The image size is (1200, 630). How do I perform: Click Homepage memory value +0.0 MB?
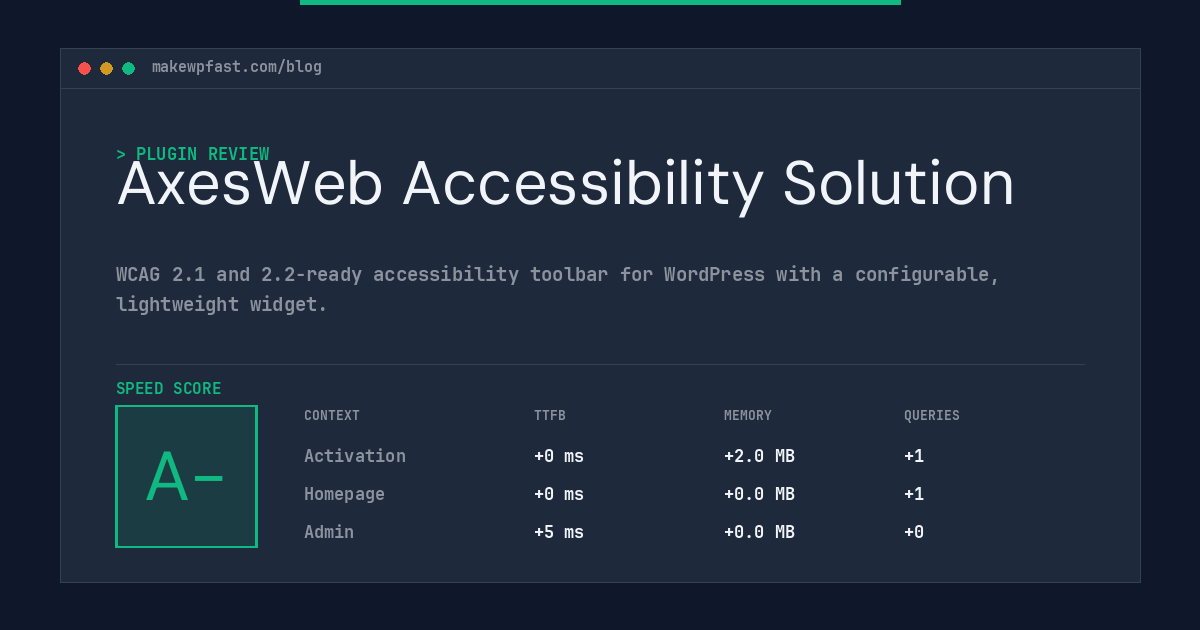[759, 494]
